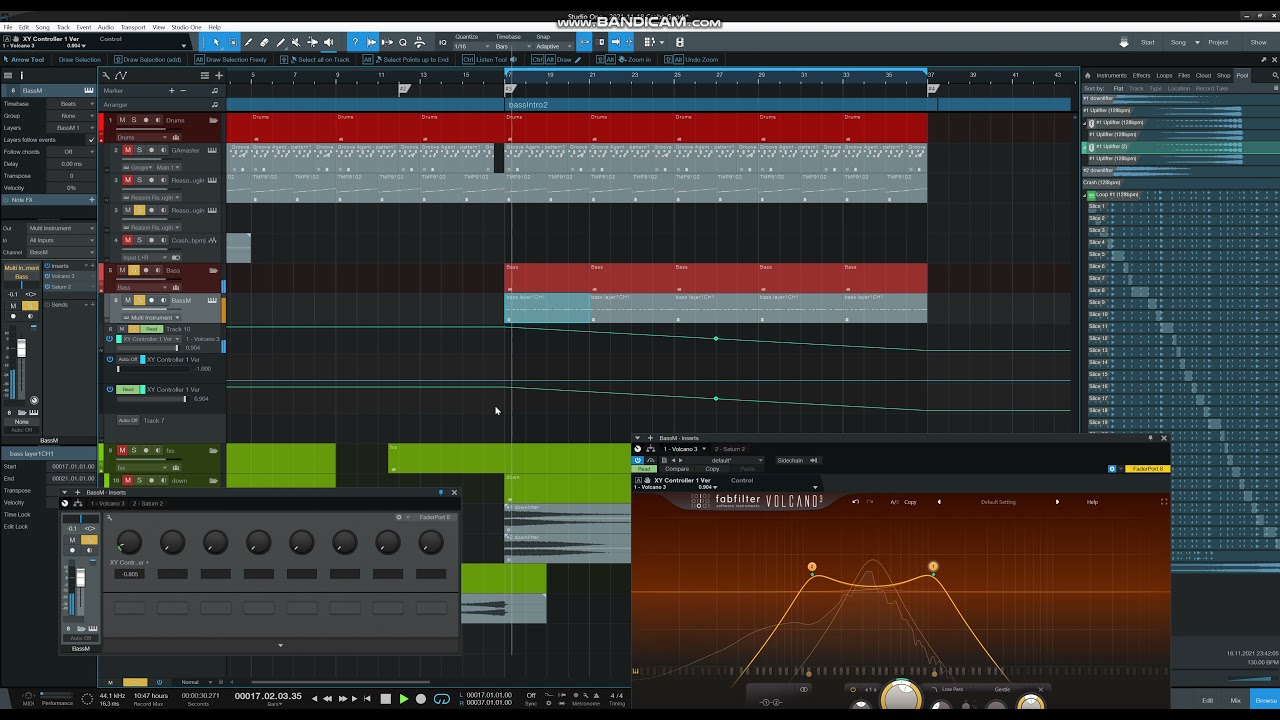Toggle Layers follow events checkbox
Viewport: 1280px width, 720px height.
(91, 140)
